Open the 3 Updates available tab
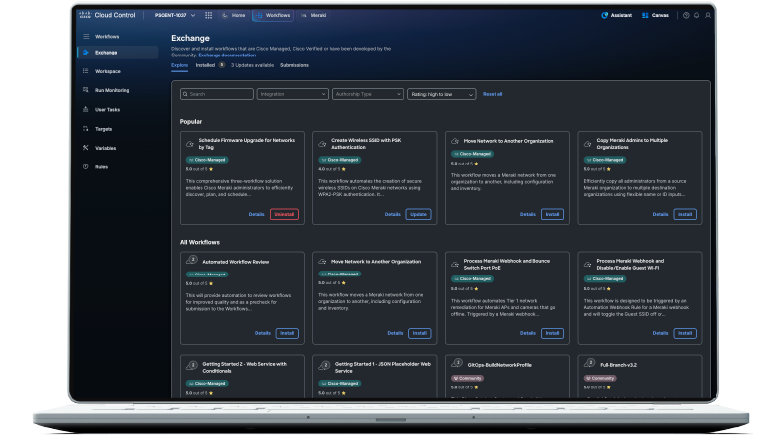The image size is (784, 441). 252,66
